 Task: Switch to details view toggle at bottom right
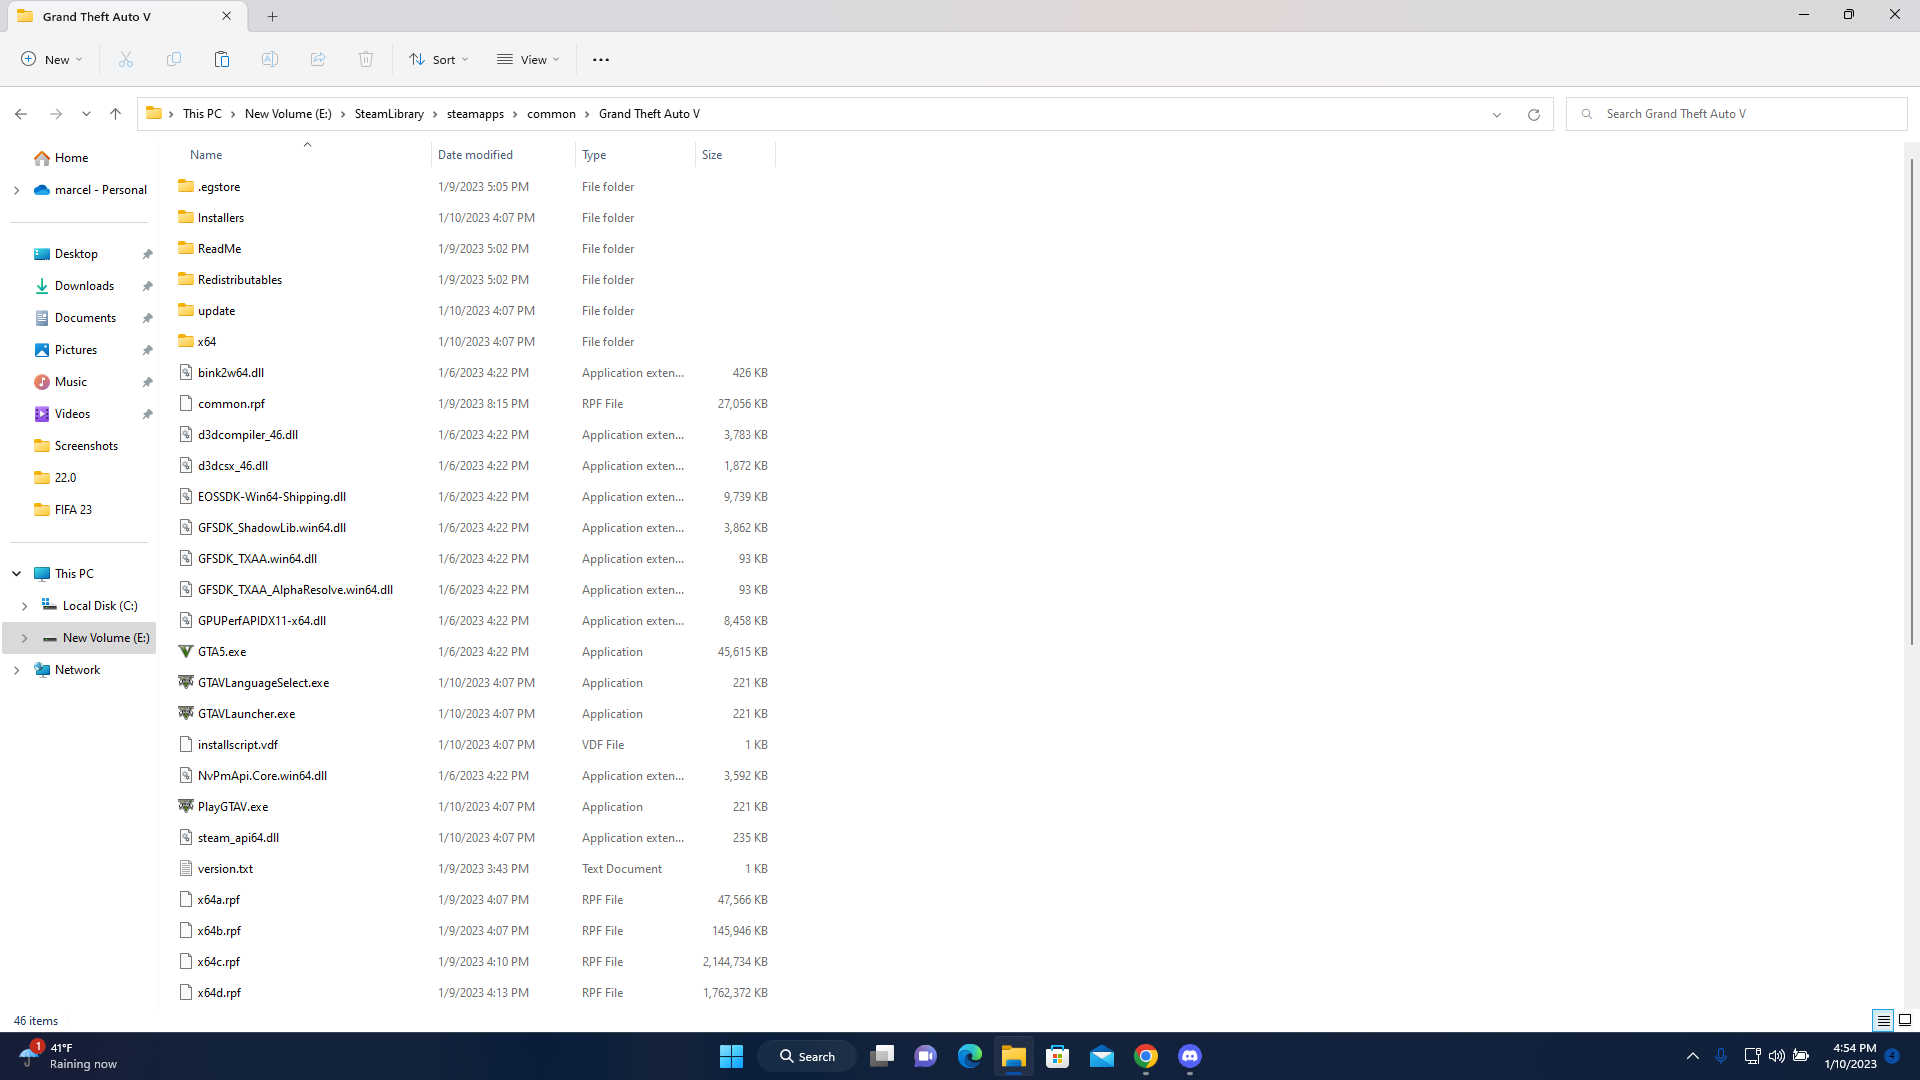[1883, 1020]
